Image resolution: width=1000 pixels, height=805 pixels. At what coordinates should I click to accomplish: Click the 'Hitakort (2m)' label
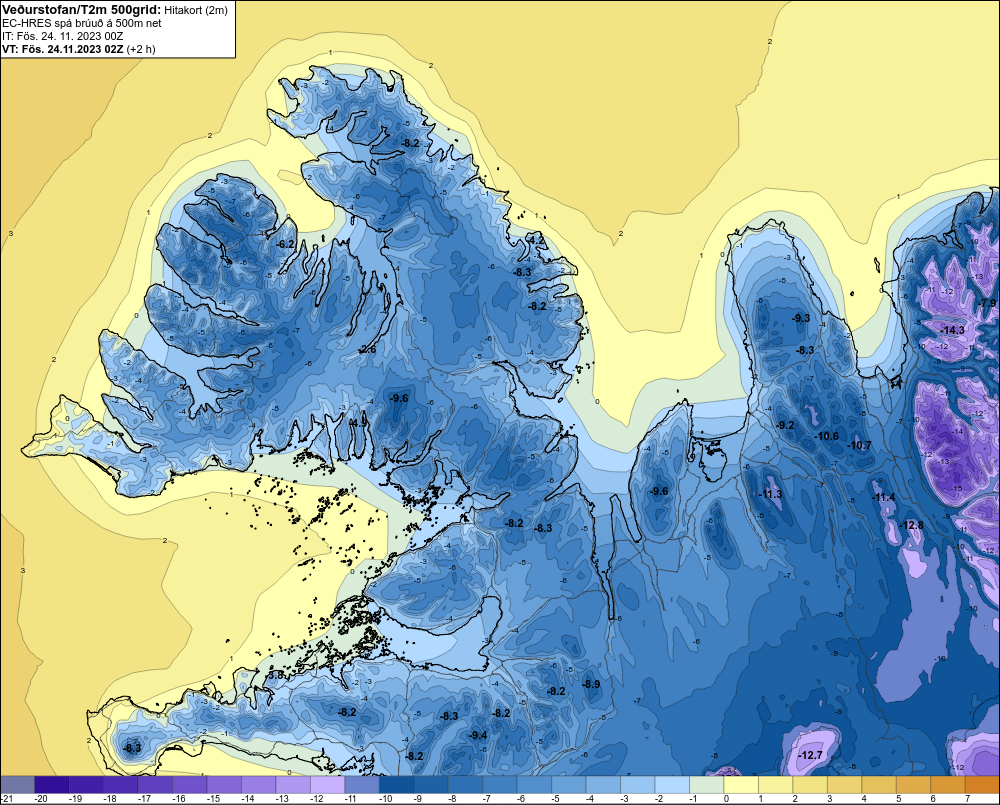(x=195, y=10)
